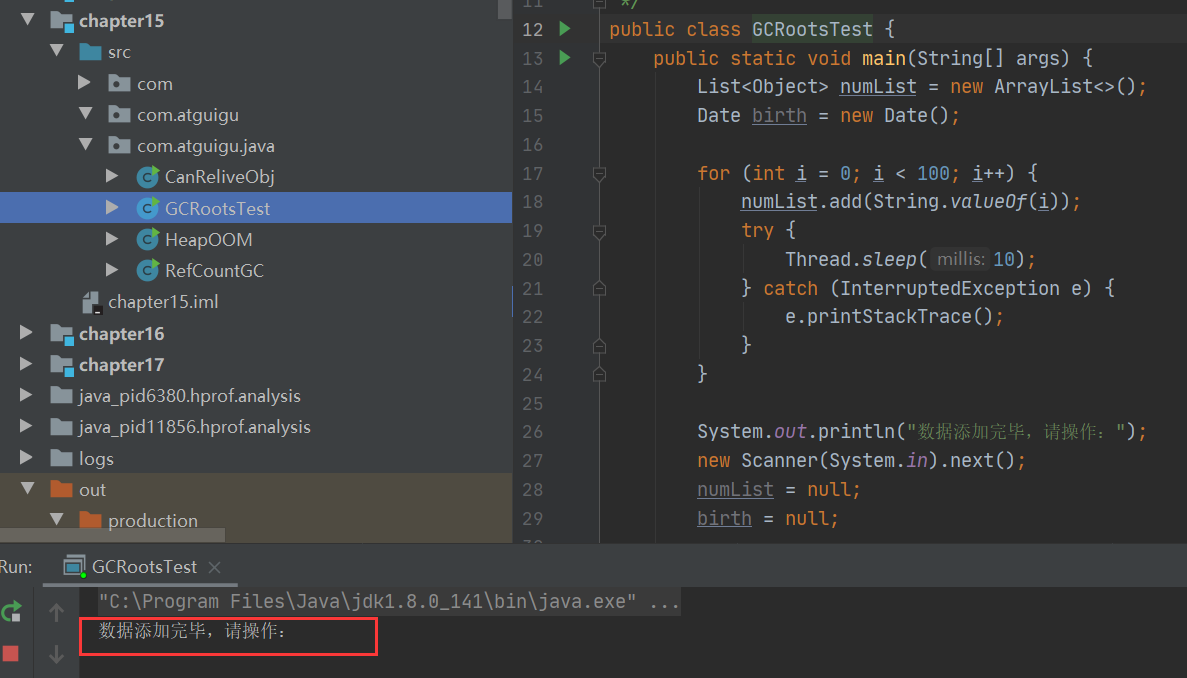Collapse the out folder
The width and height of the screenshot is (1187, 678).
click(28, 489)
